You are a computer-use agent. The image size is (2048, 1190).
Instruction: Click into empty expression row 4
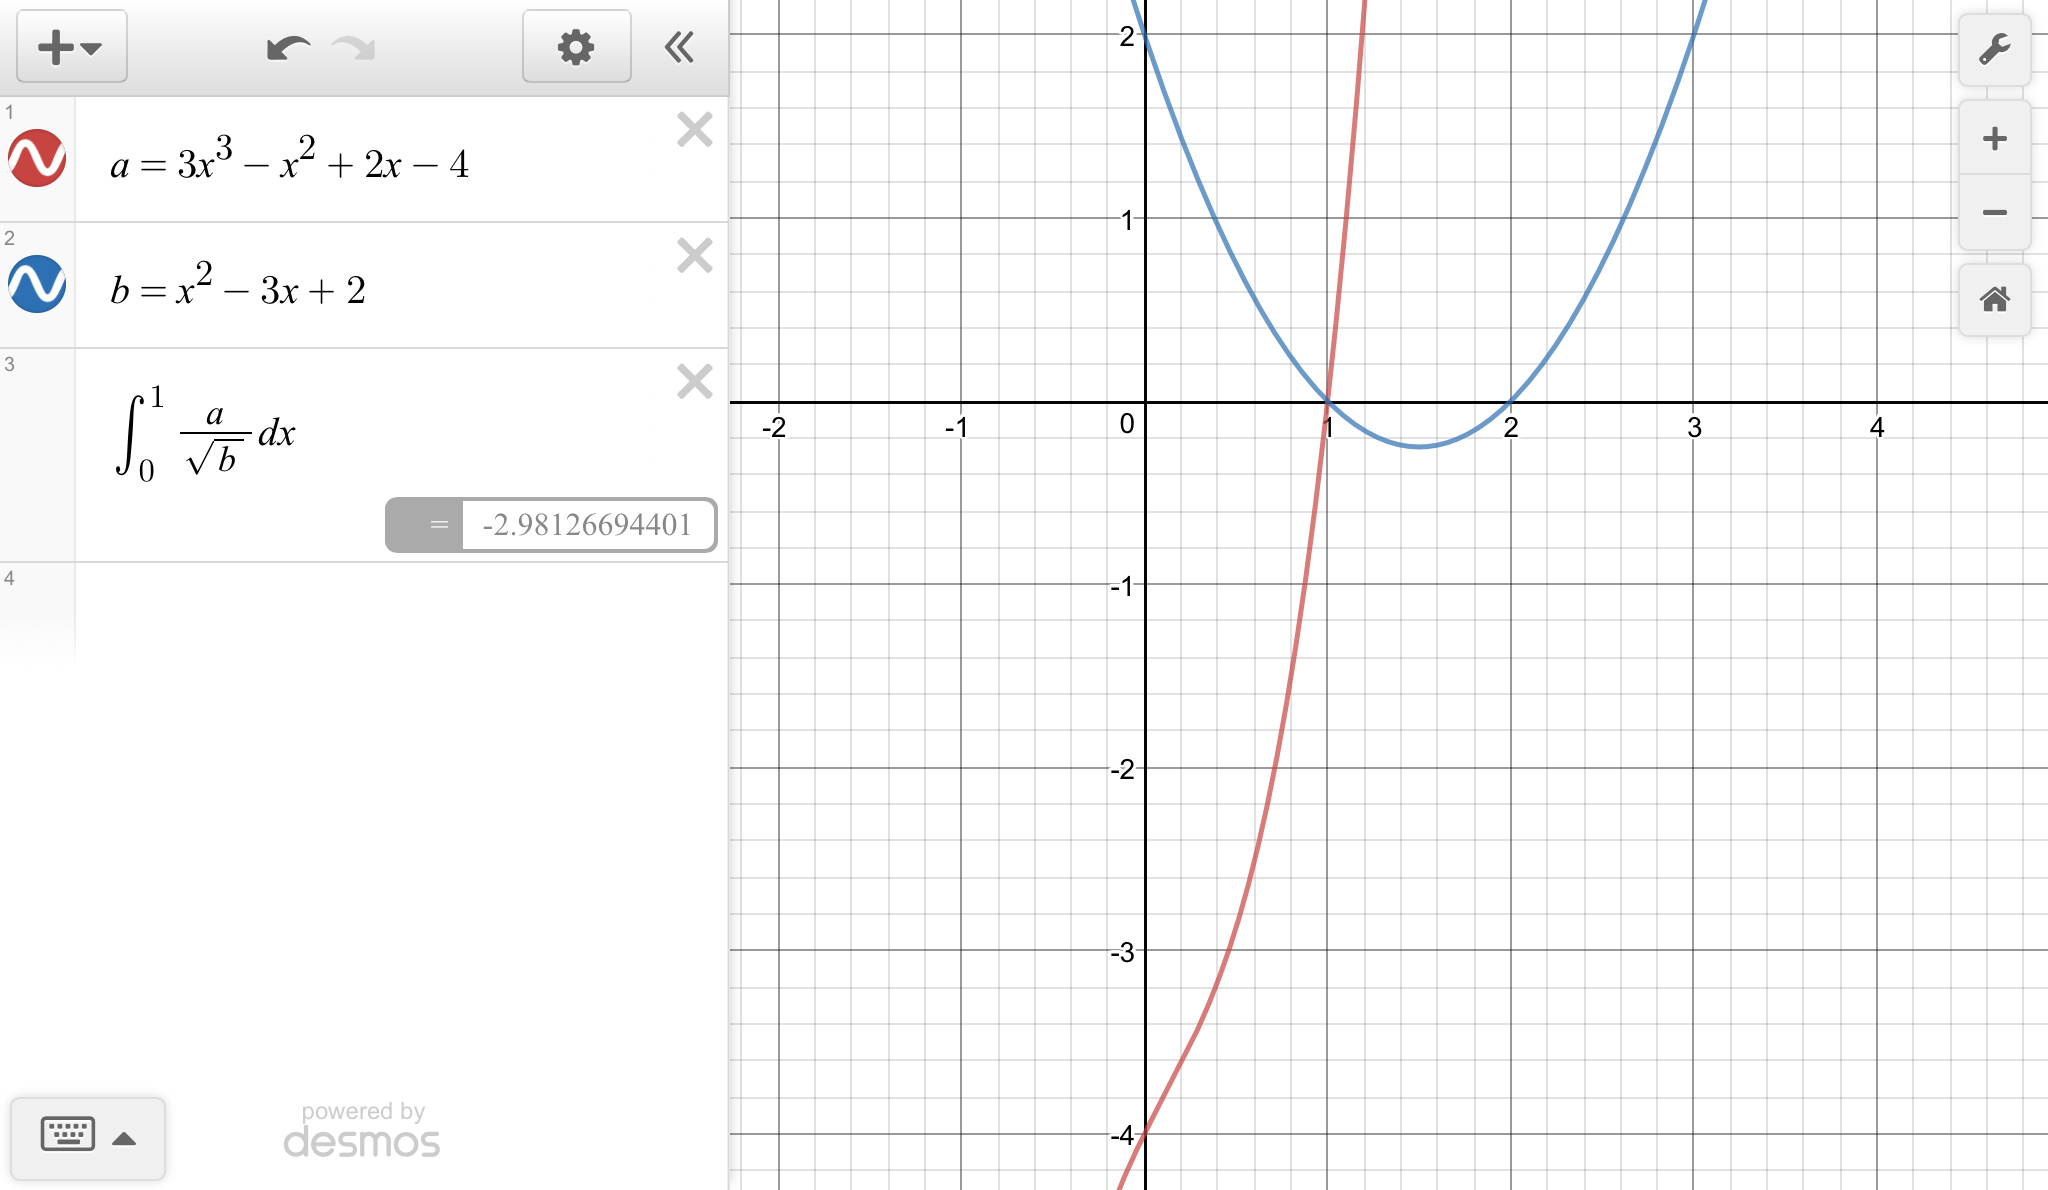click(400, 610)
